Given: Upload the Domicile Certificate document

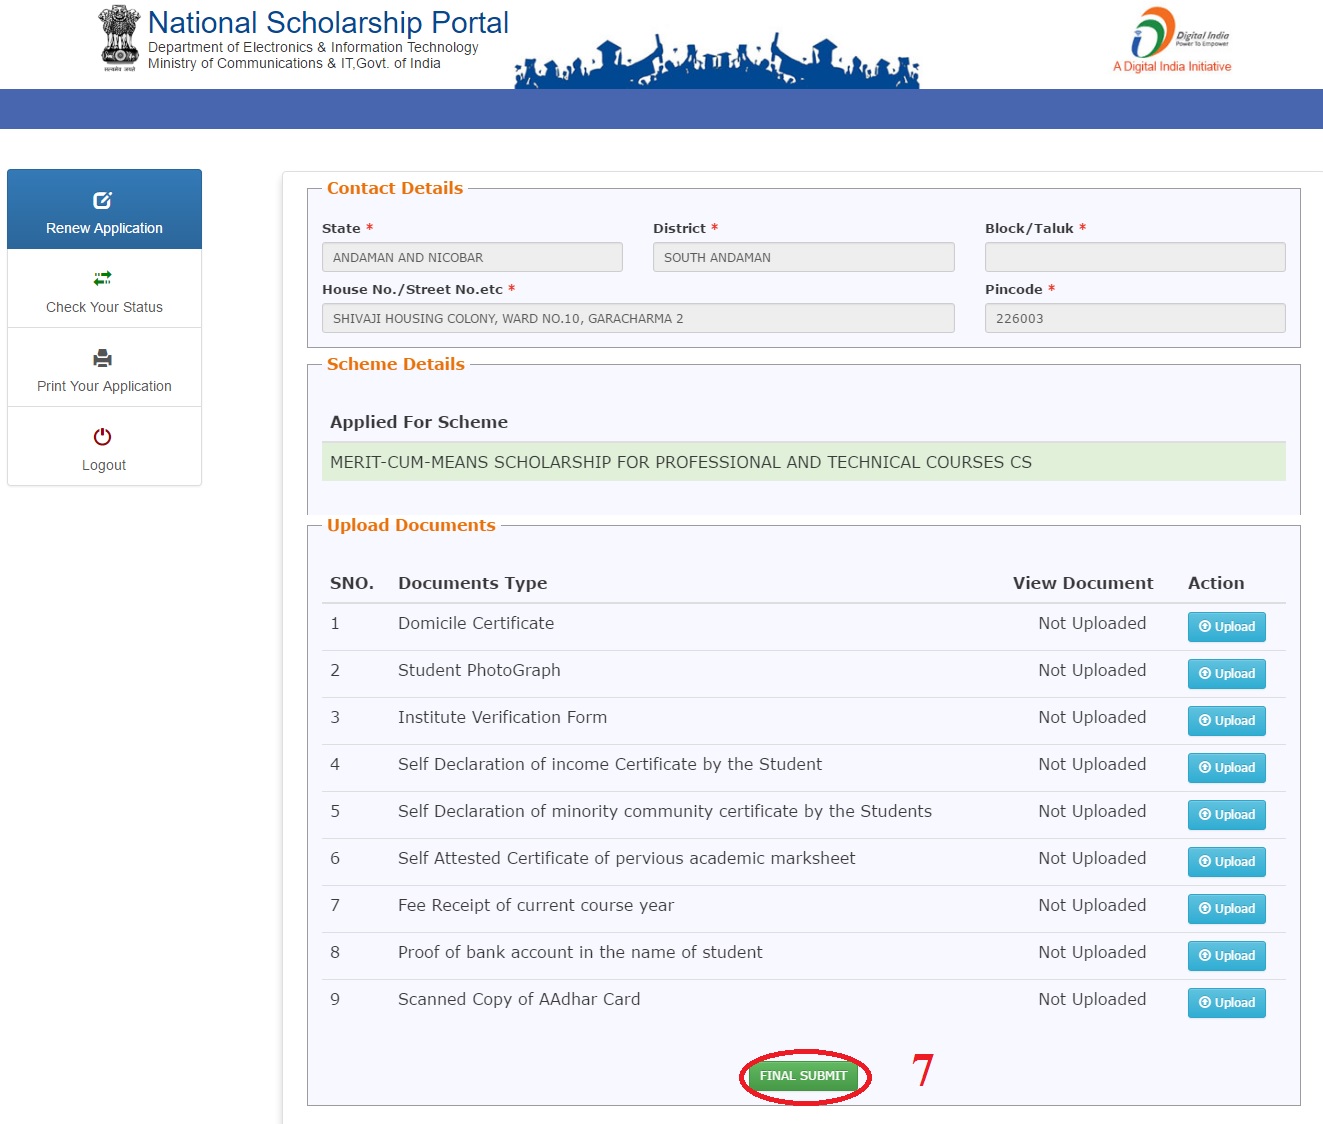Looking at the screenshot, I should 1226,627.
